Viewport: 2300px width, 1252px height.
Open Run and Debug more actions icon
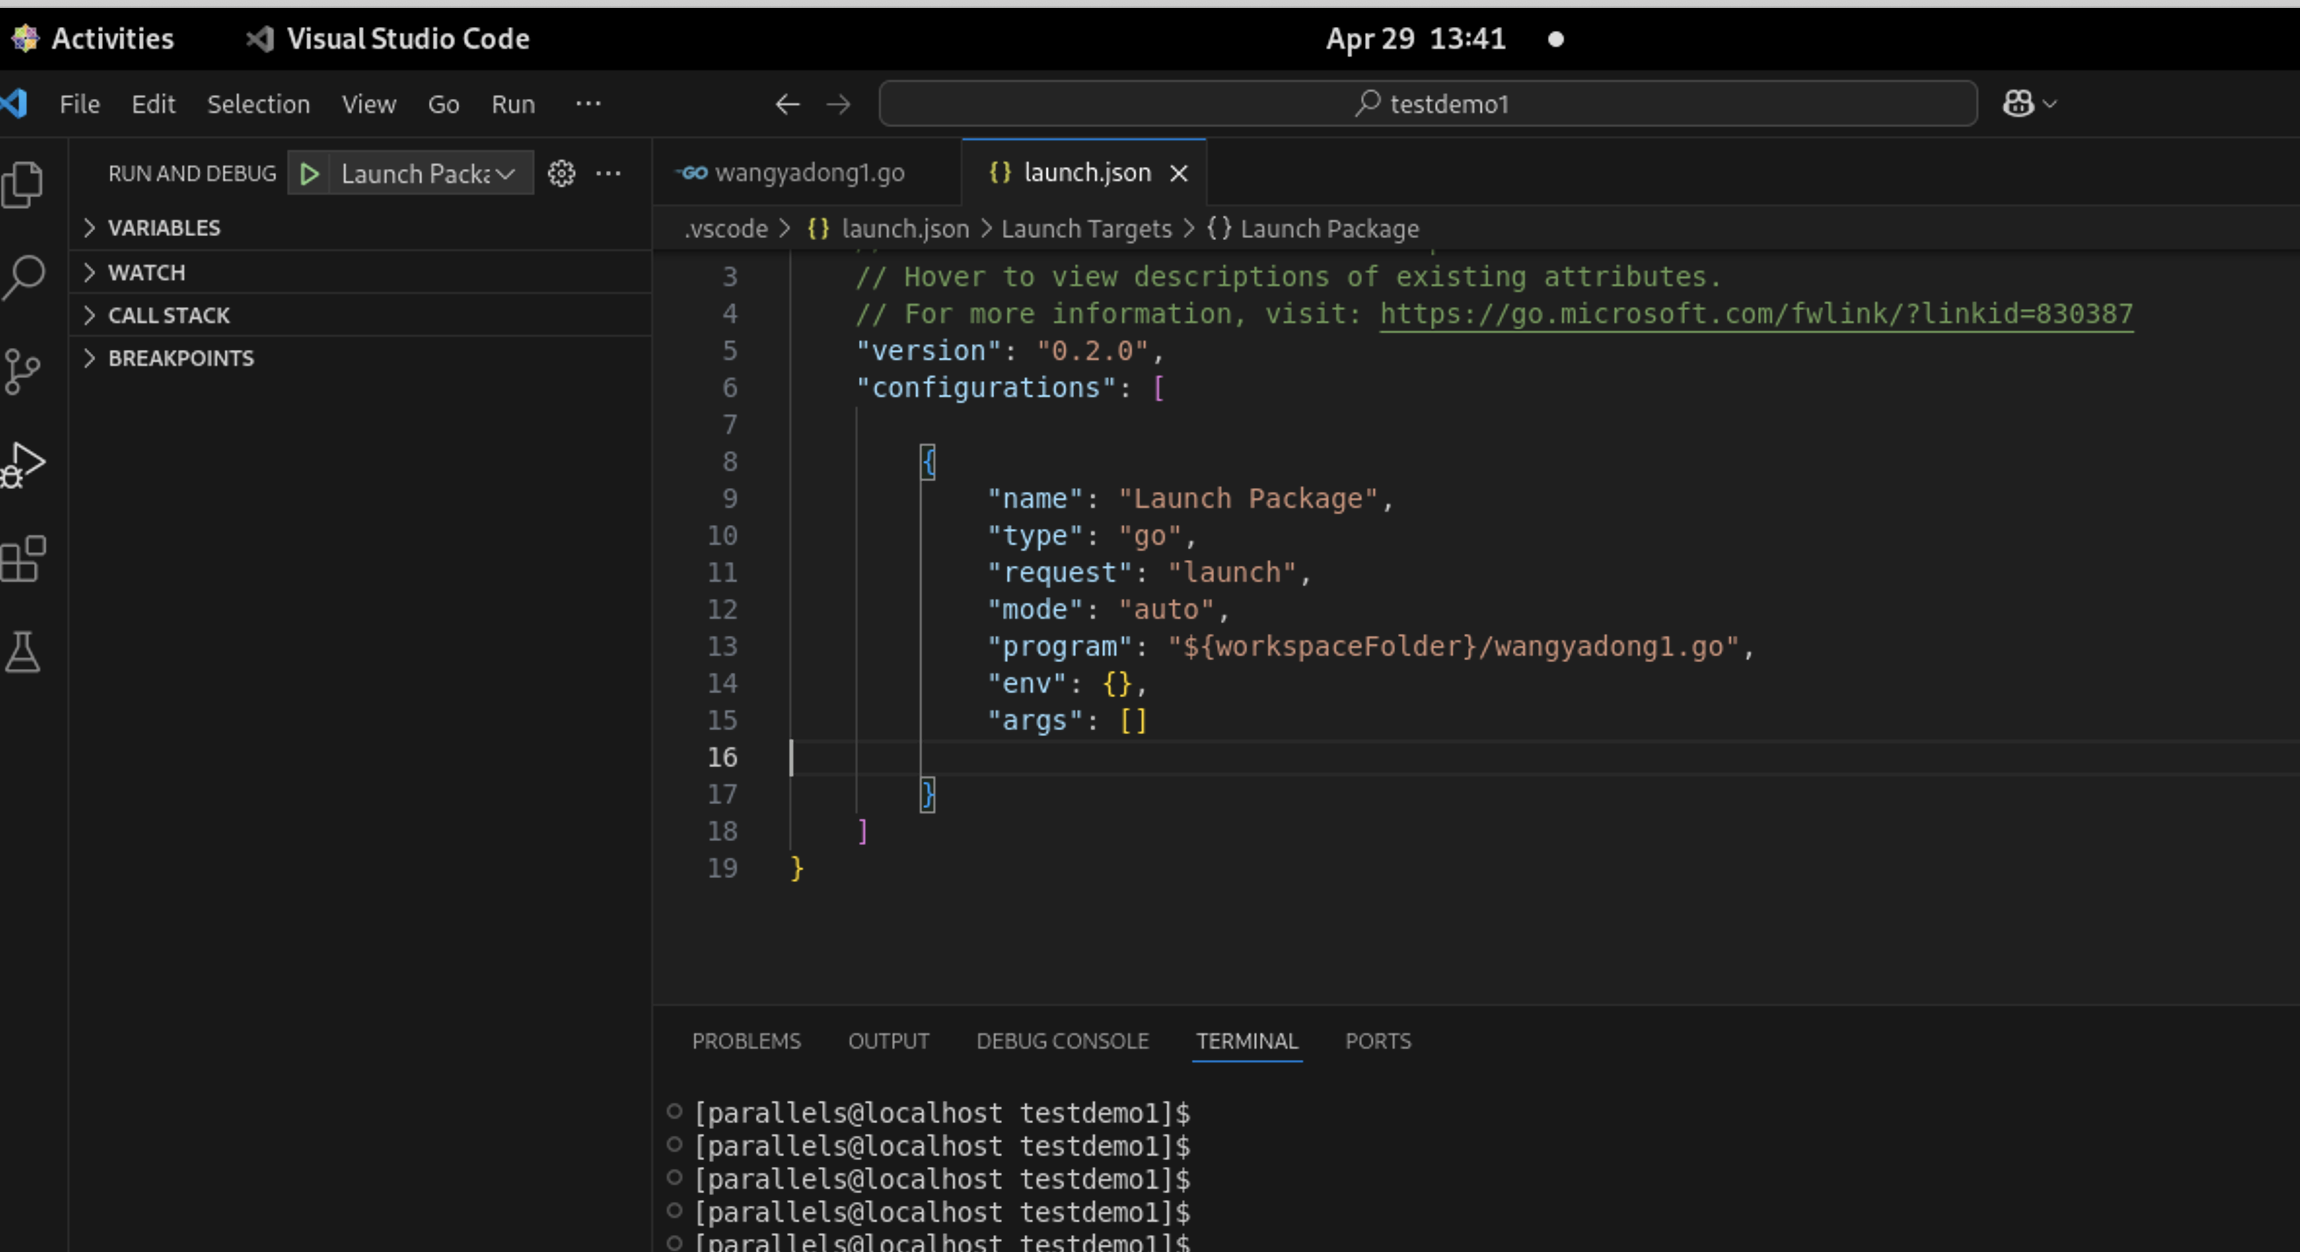[609, 172]
